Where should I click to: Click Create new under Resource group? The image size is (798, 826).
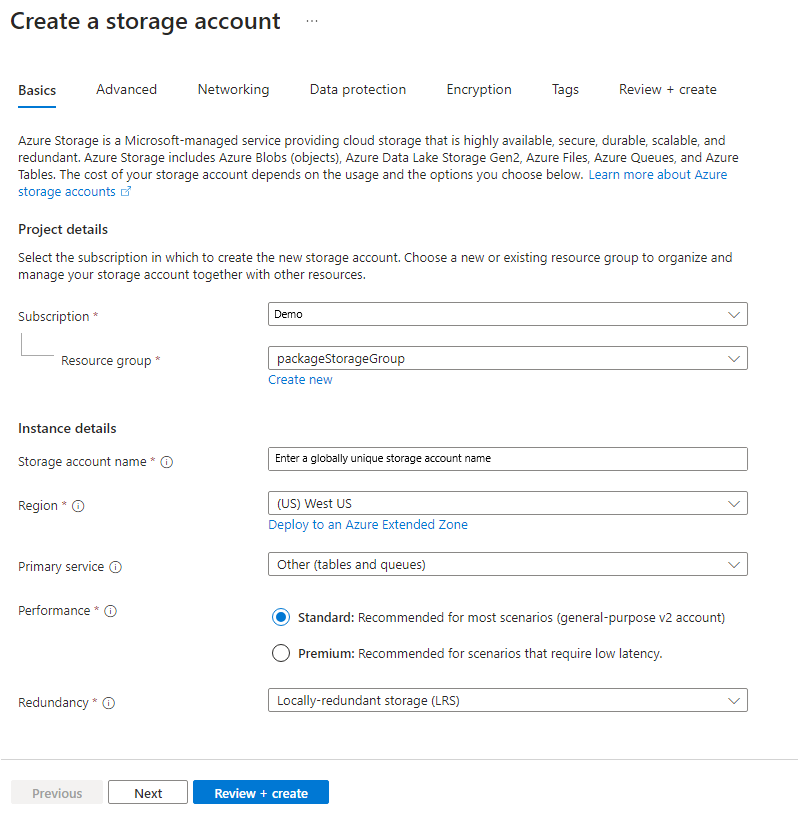pos(300,379)
